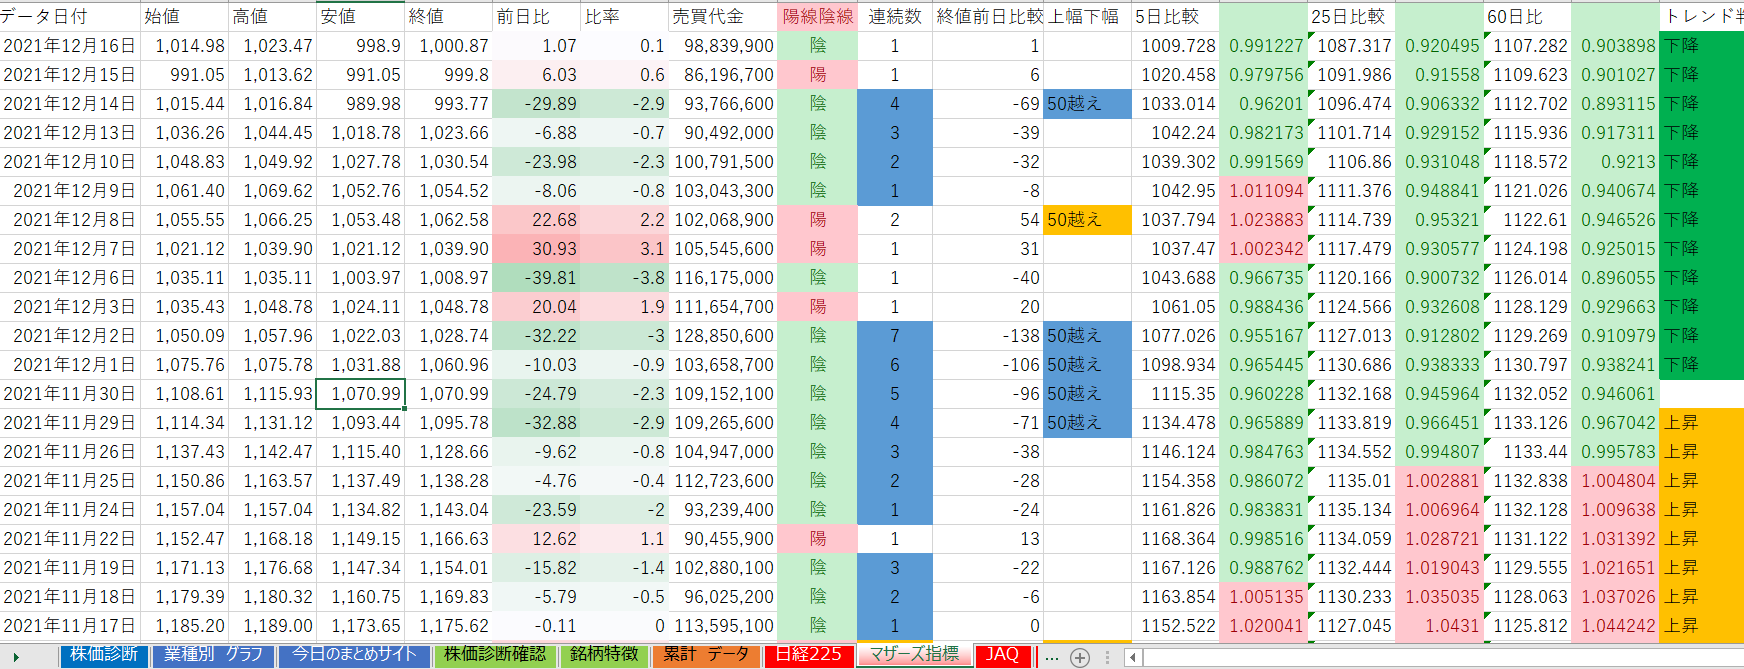
Task: Click the date cell 2021年12月16日
Action: pyautogui.click(x=70, y=46)
